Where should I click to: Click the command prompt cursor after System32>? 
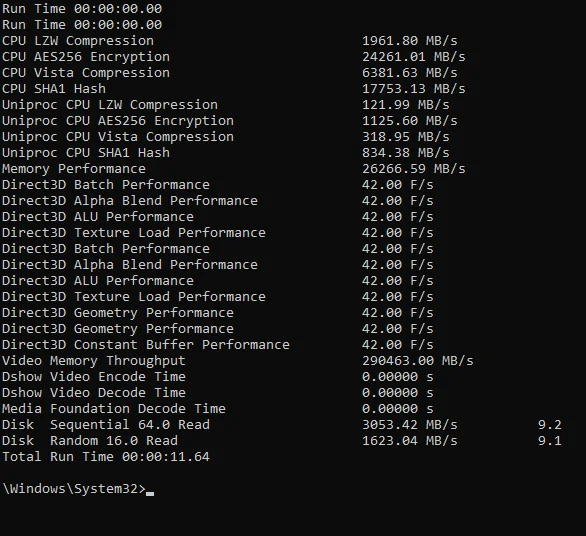click(150, 493)
